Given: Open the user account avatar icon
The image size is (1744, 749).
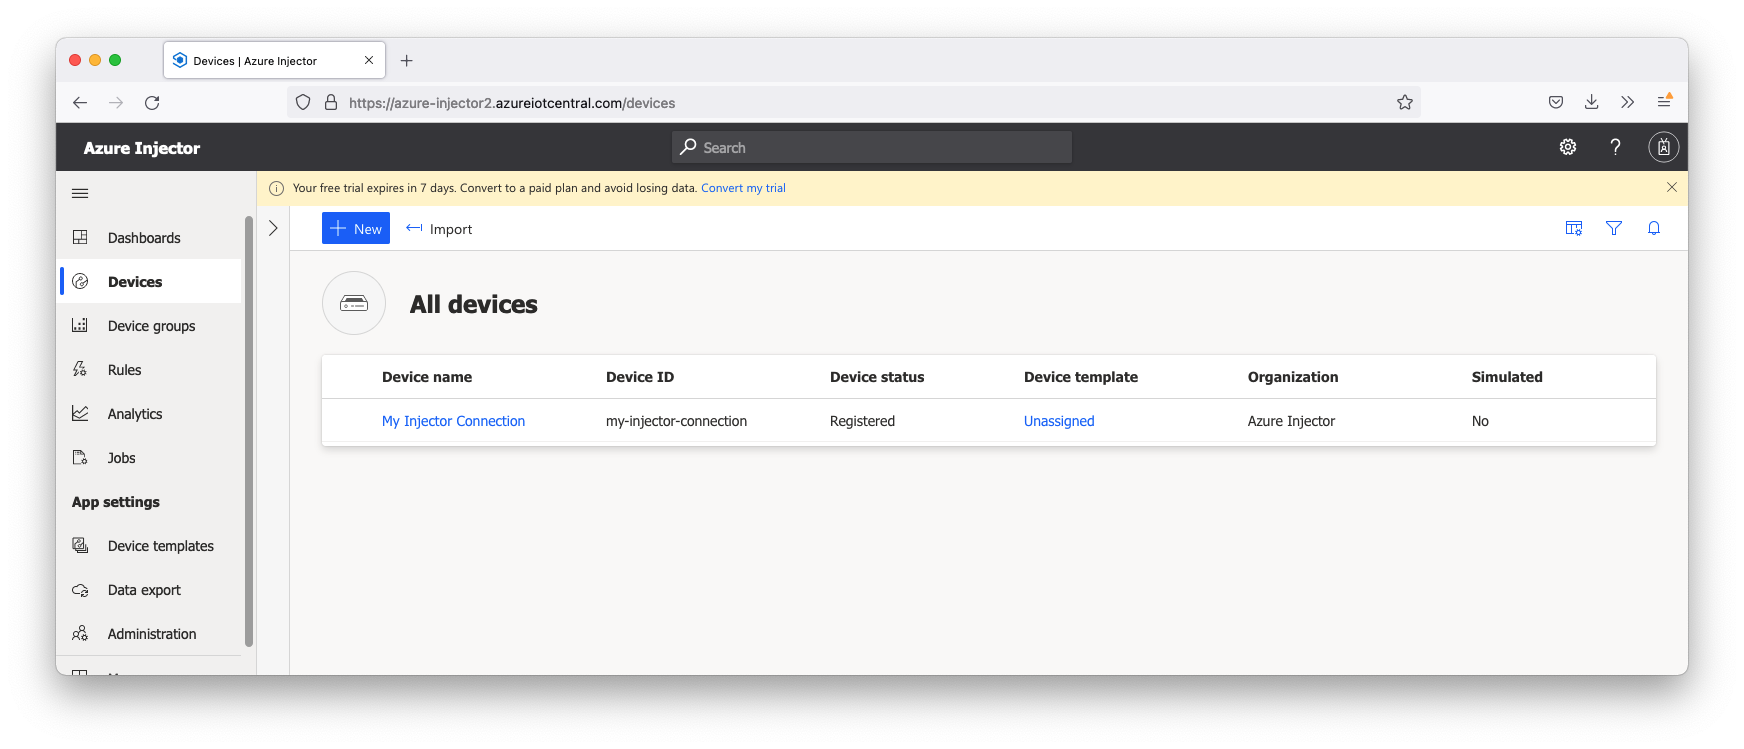Looking at the screenshot, I should pyautogui.click(x=1663, y=147).
